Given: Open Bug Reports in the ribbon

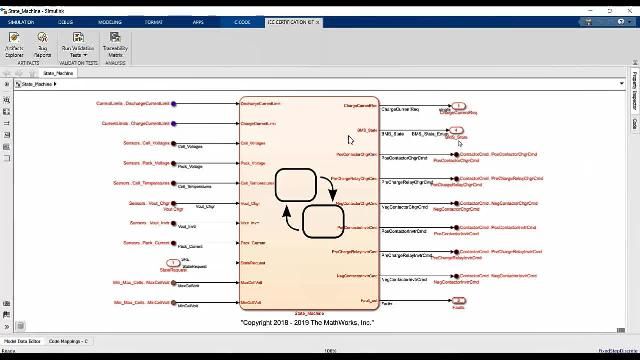Looking at the screenshot, I should point(42,44).
